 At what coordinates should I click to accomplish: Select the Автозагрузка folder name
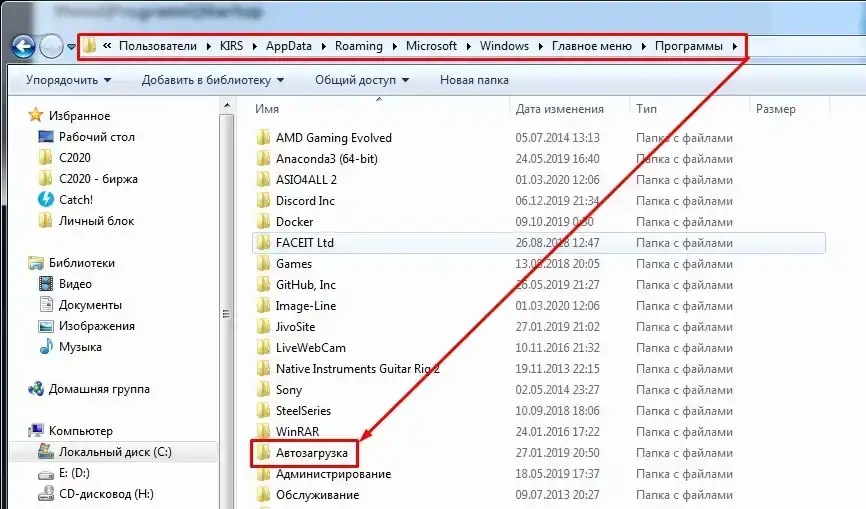point(312,453)
